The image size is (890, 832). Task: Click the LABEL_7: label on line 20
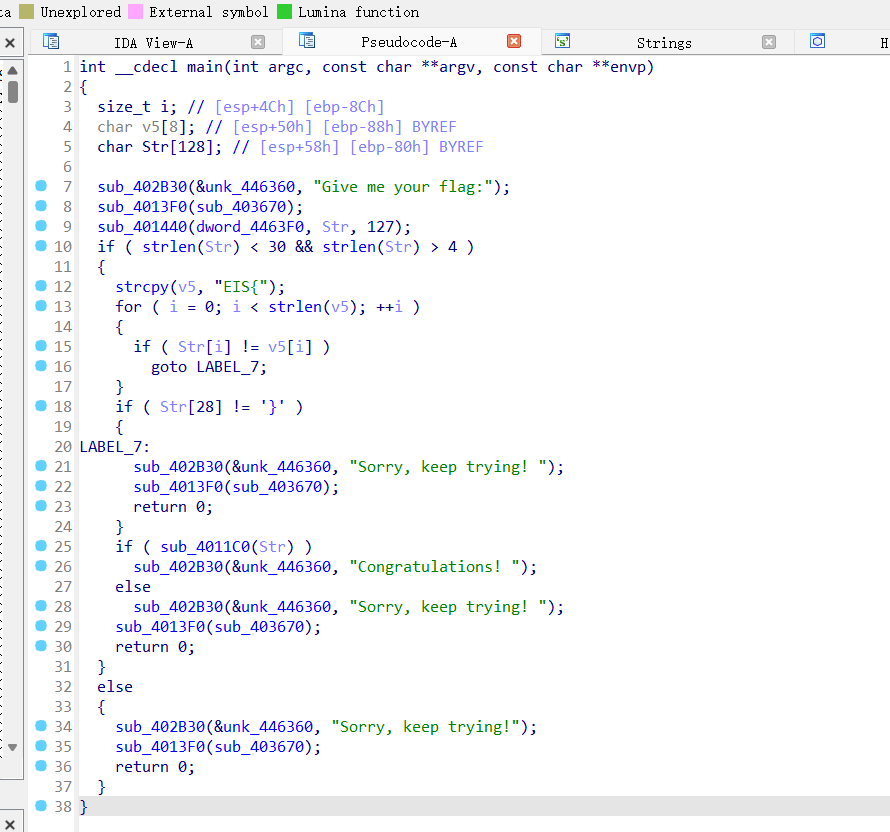click(x=115, y=447)
